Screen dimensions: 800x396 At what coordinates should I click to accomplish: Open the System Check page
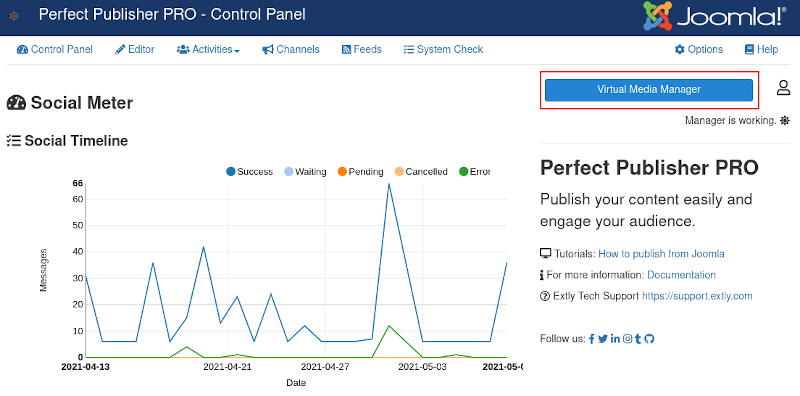pyautogui.click(x=443, y=50)
